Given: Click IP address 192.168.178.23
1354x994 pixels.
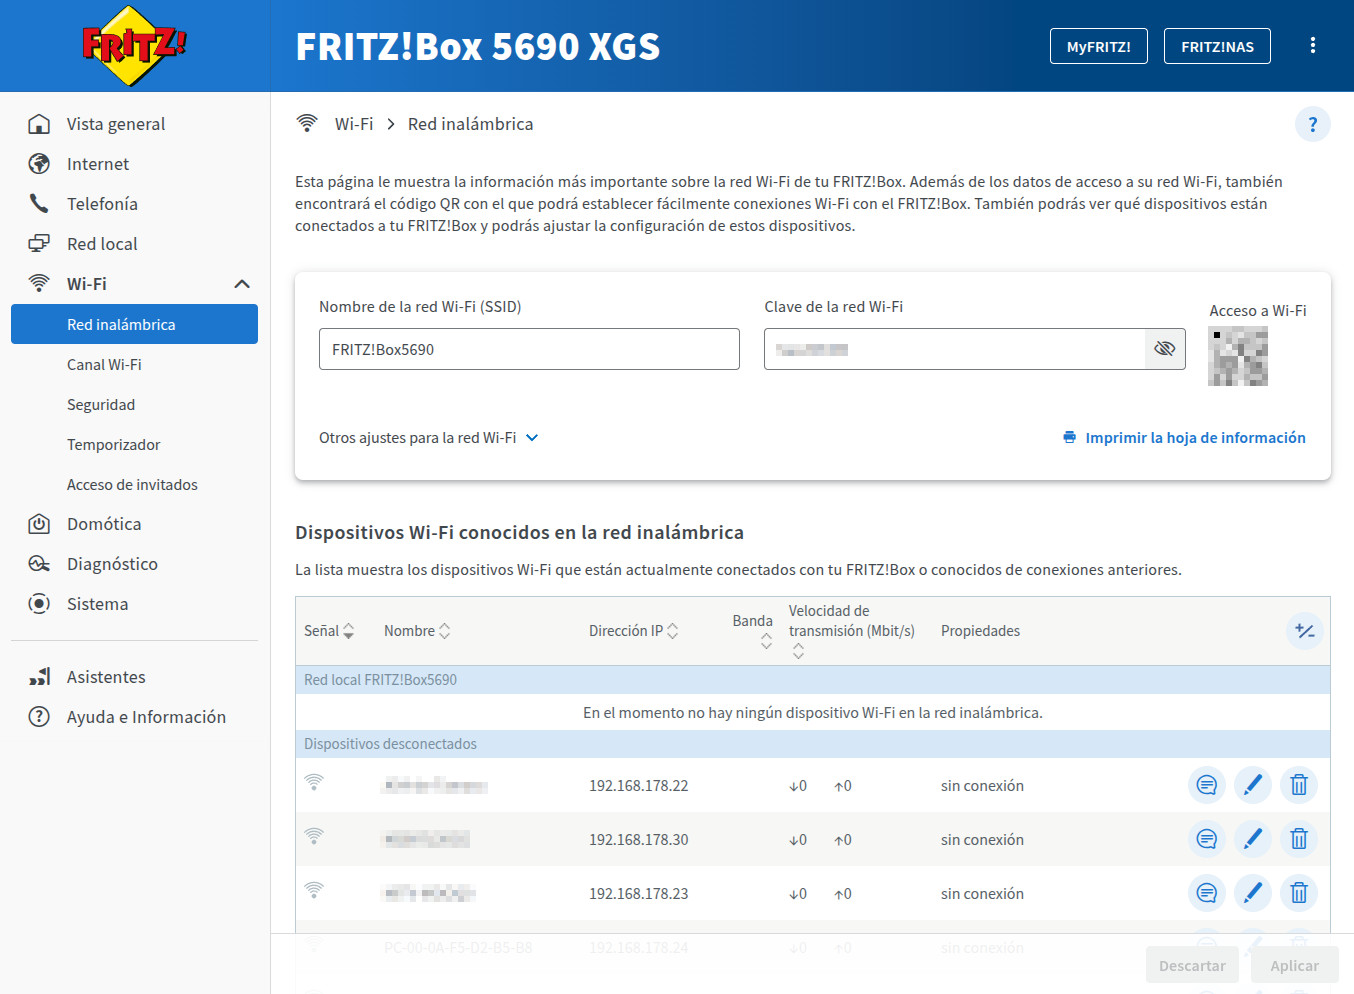Looking at the screenshot, I should point(638,894).
